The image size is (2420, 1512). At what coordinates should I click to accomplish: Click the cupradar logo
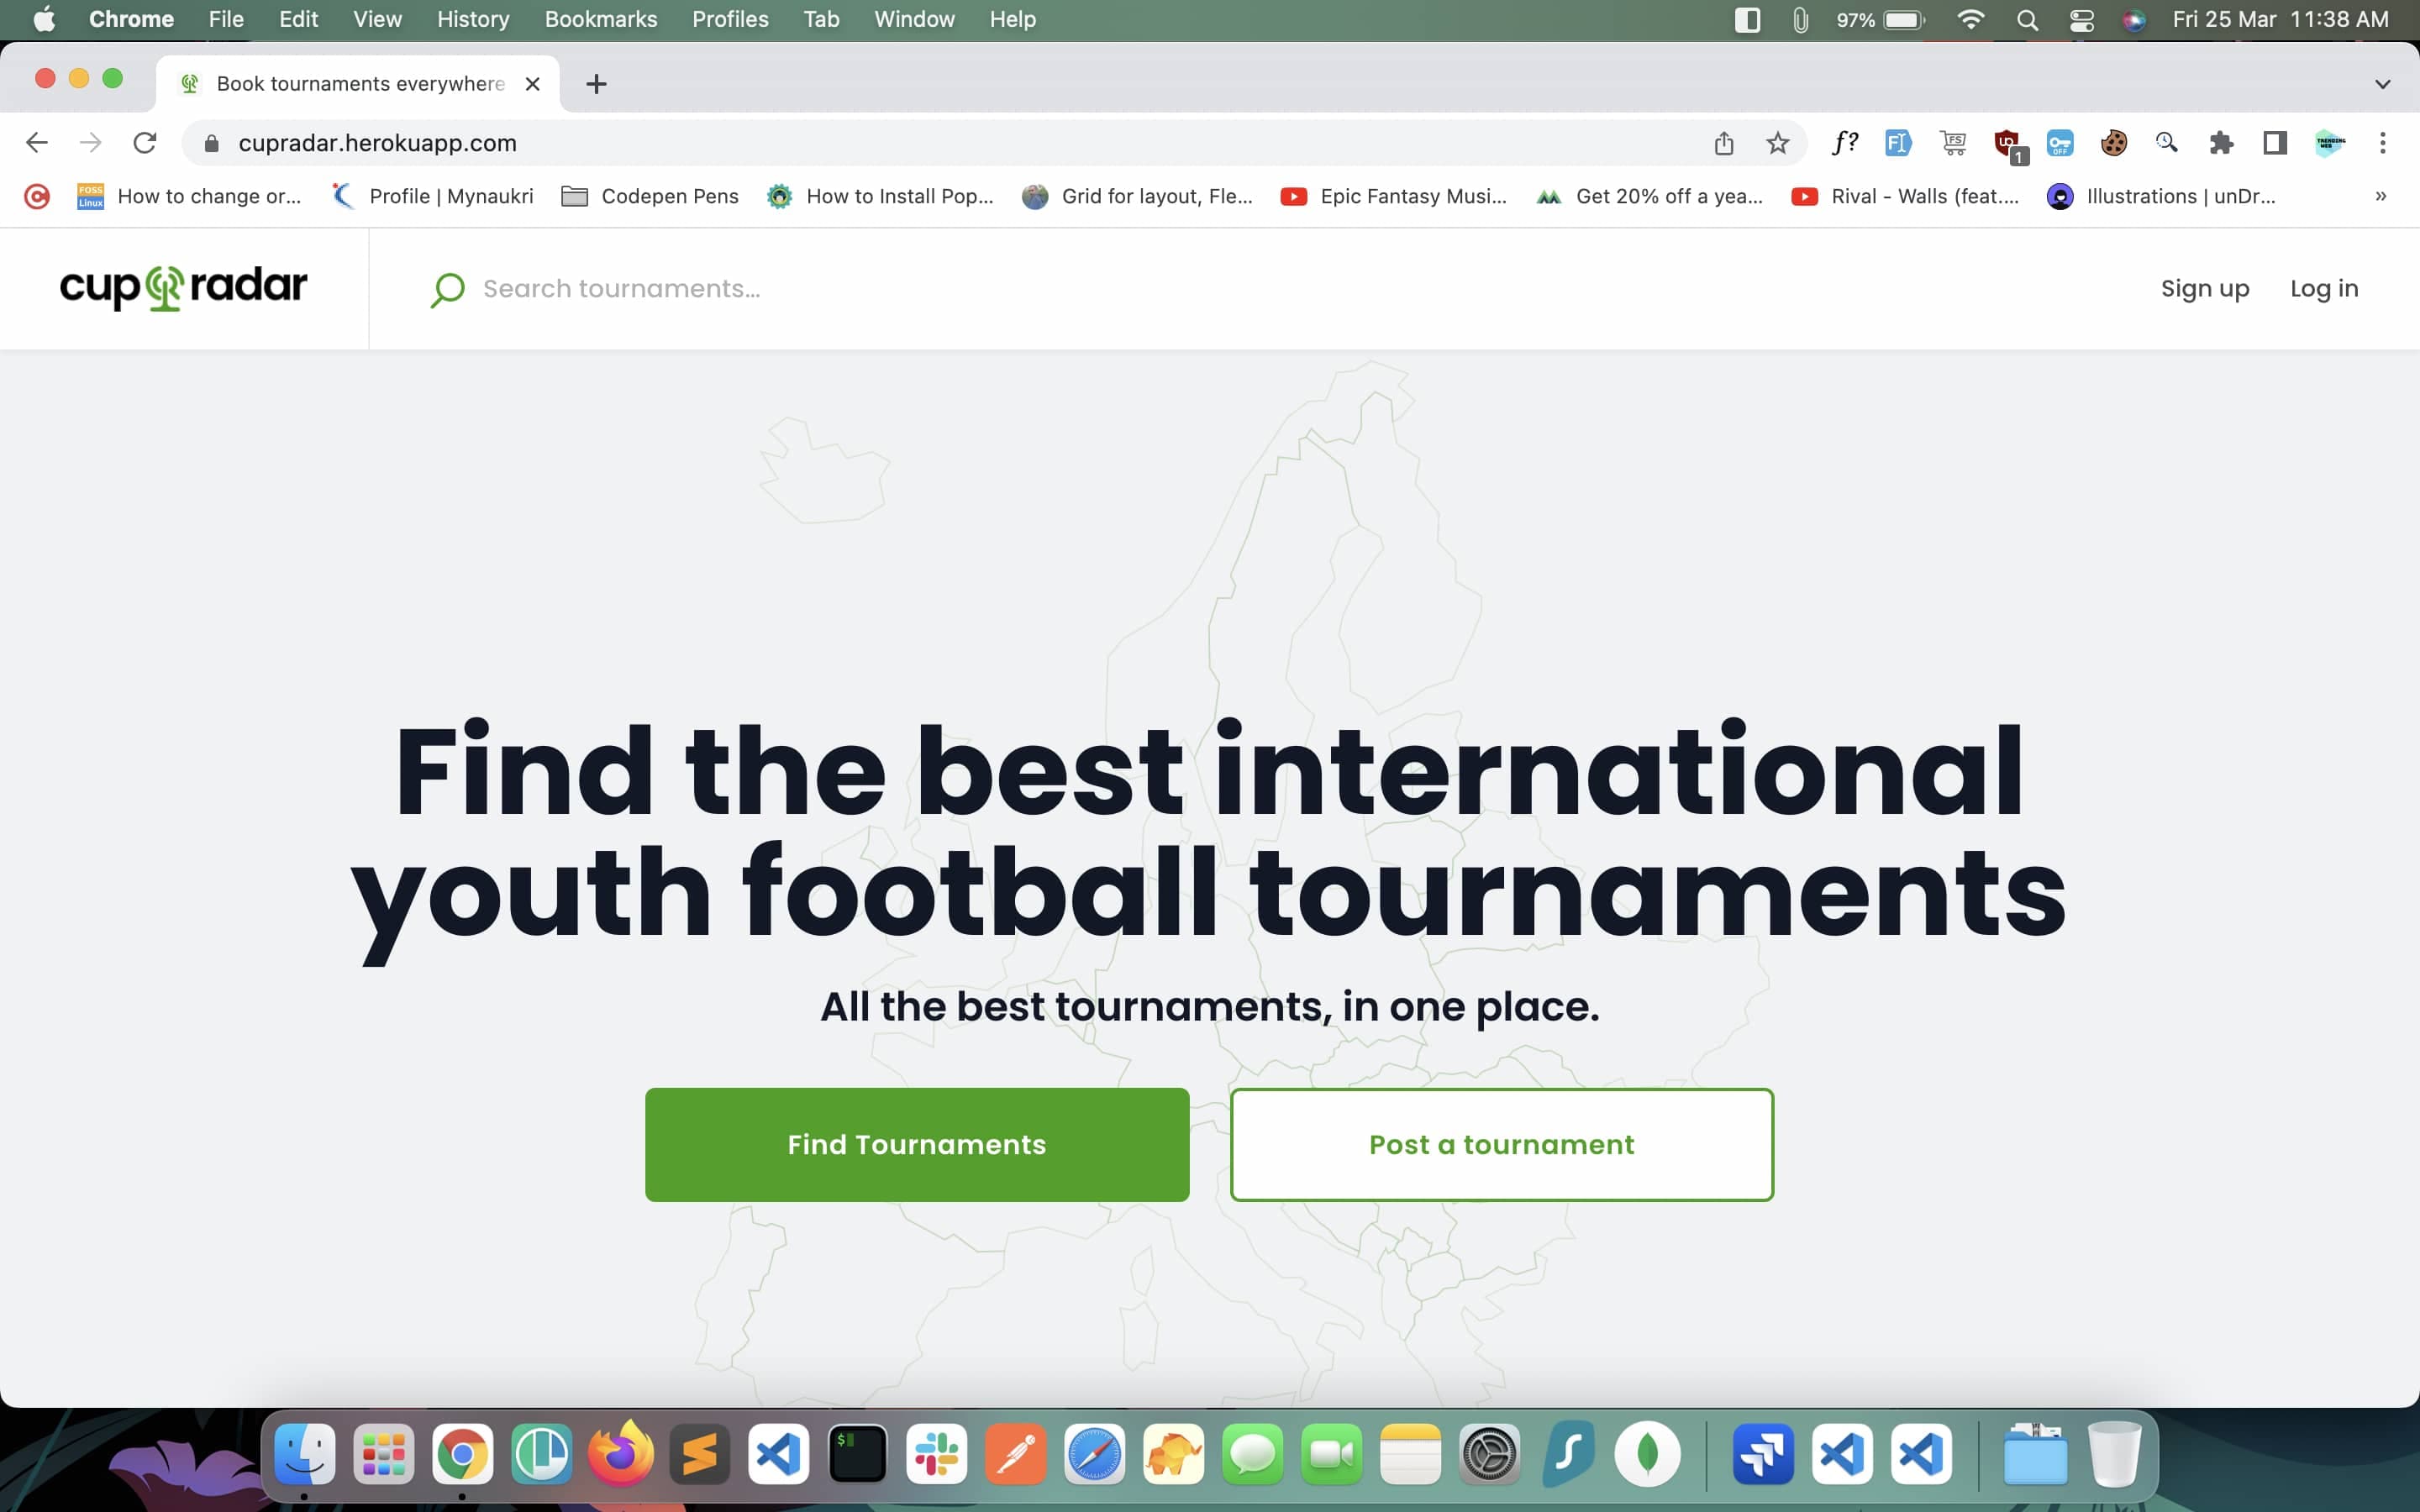[x=183, y=288]
